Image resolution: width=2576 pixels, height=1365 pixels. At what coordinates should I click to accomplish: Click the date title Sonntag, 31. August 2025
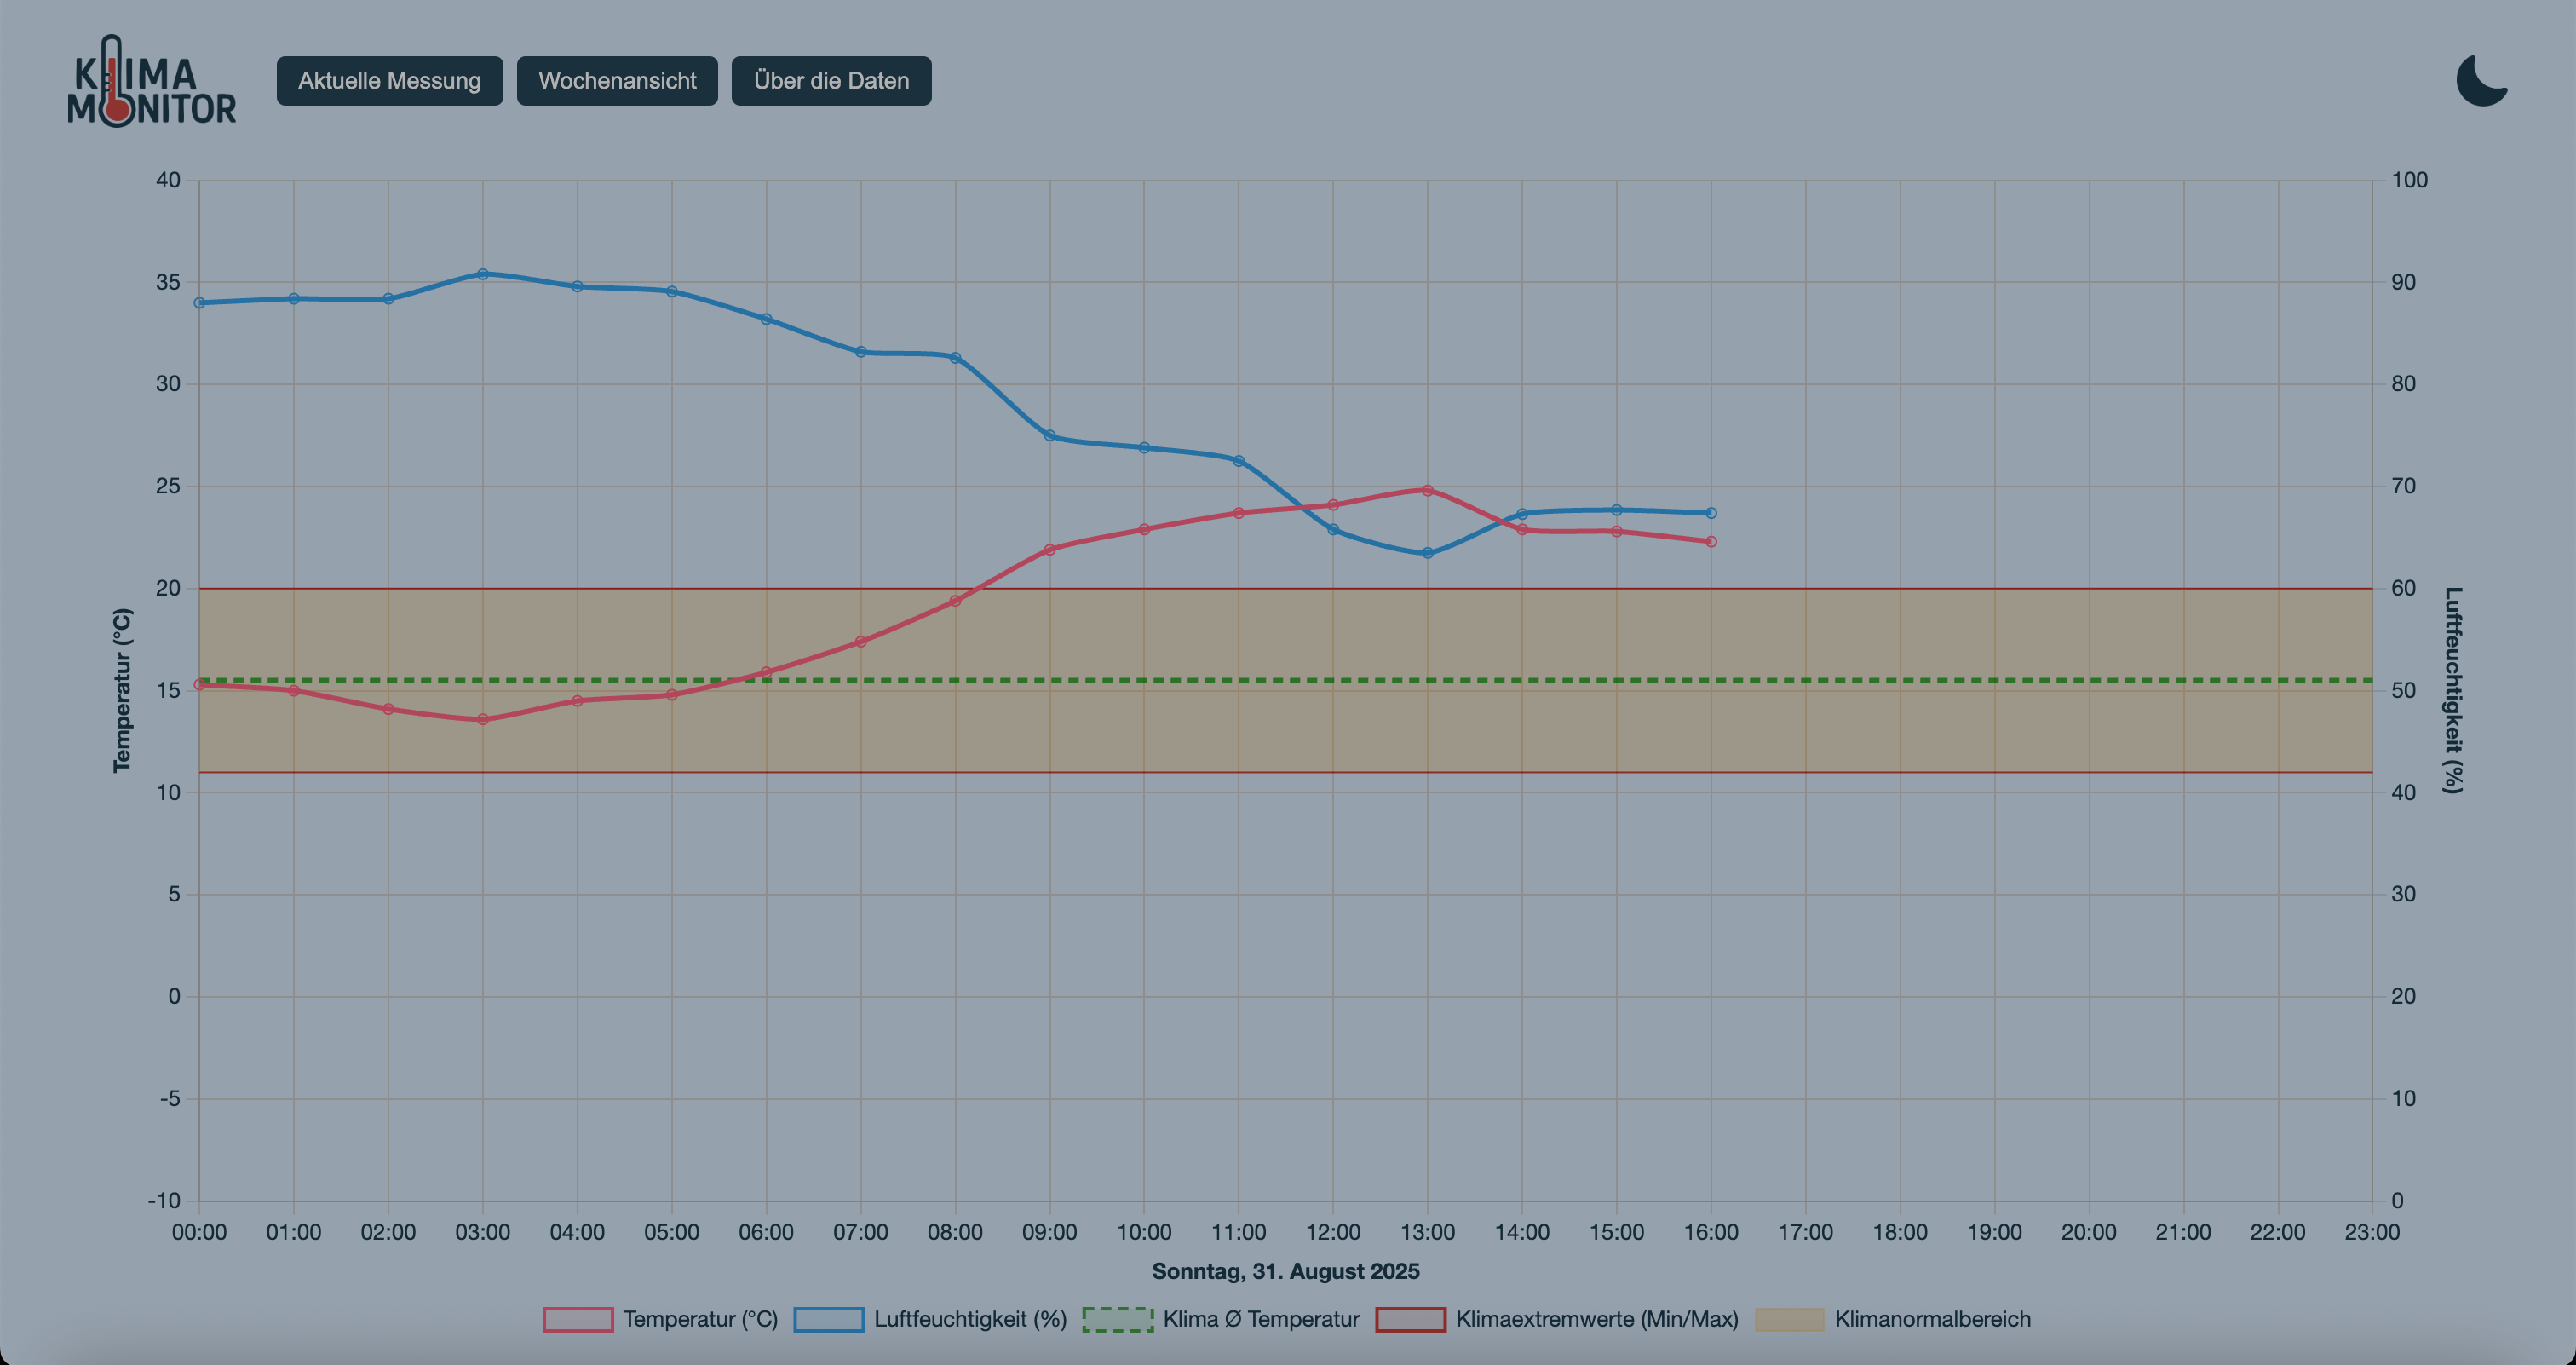coord(1285,1271)
